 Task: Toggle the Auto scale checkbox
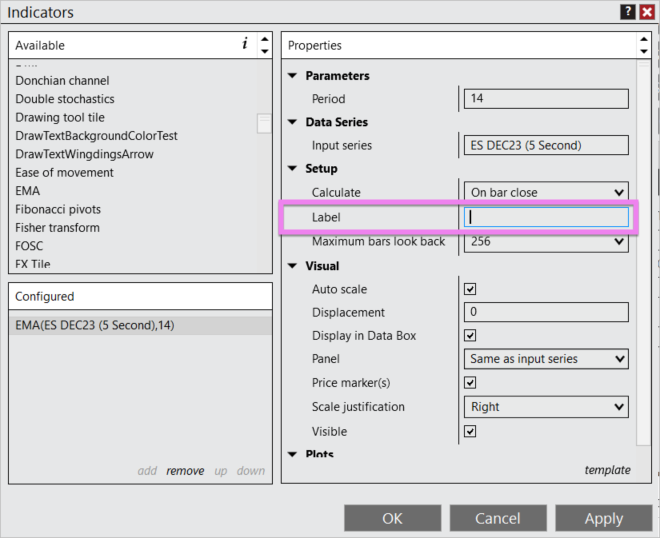(x=470, y=289)
